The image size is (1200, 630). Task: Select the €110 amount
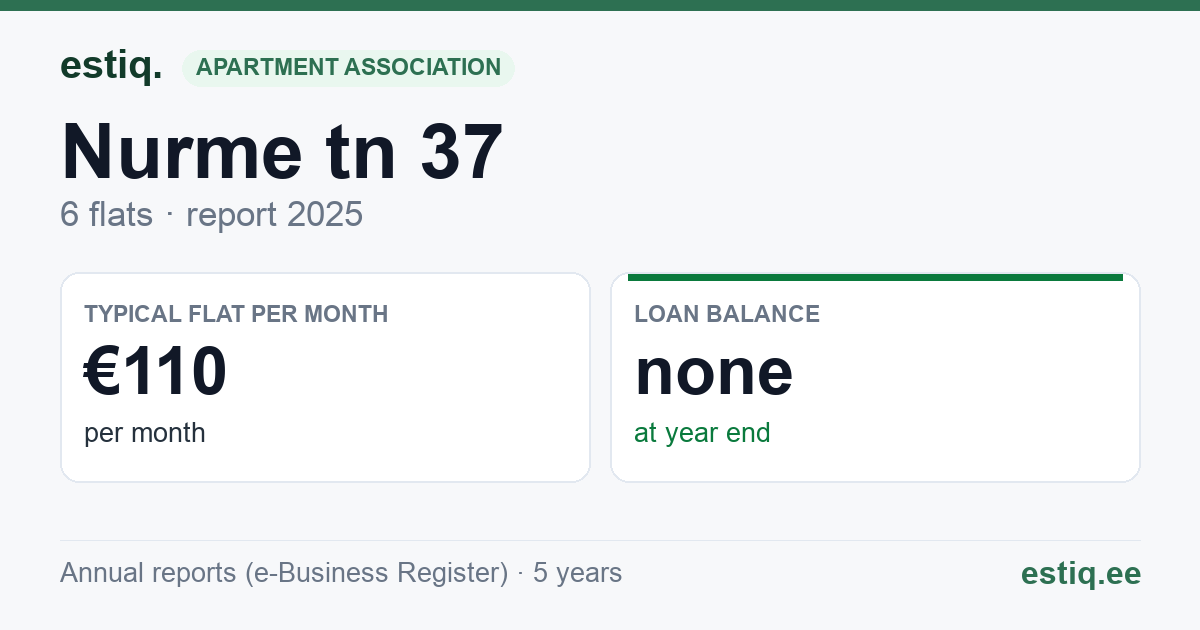click(x=155, y=372)
